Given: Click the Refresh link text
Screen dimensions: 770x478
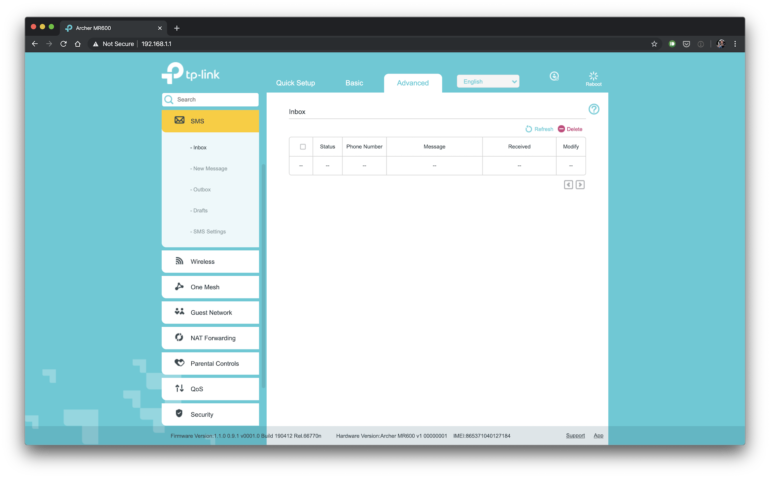Looking at the screenshot, I should (x=544, y=129).
